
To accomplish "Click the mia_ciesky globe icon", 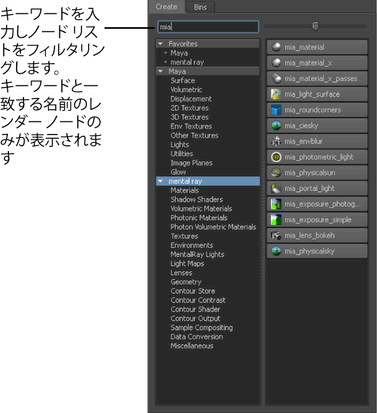I will [x=276, y=125].
